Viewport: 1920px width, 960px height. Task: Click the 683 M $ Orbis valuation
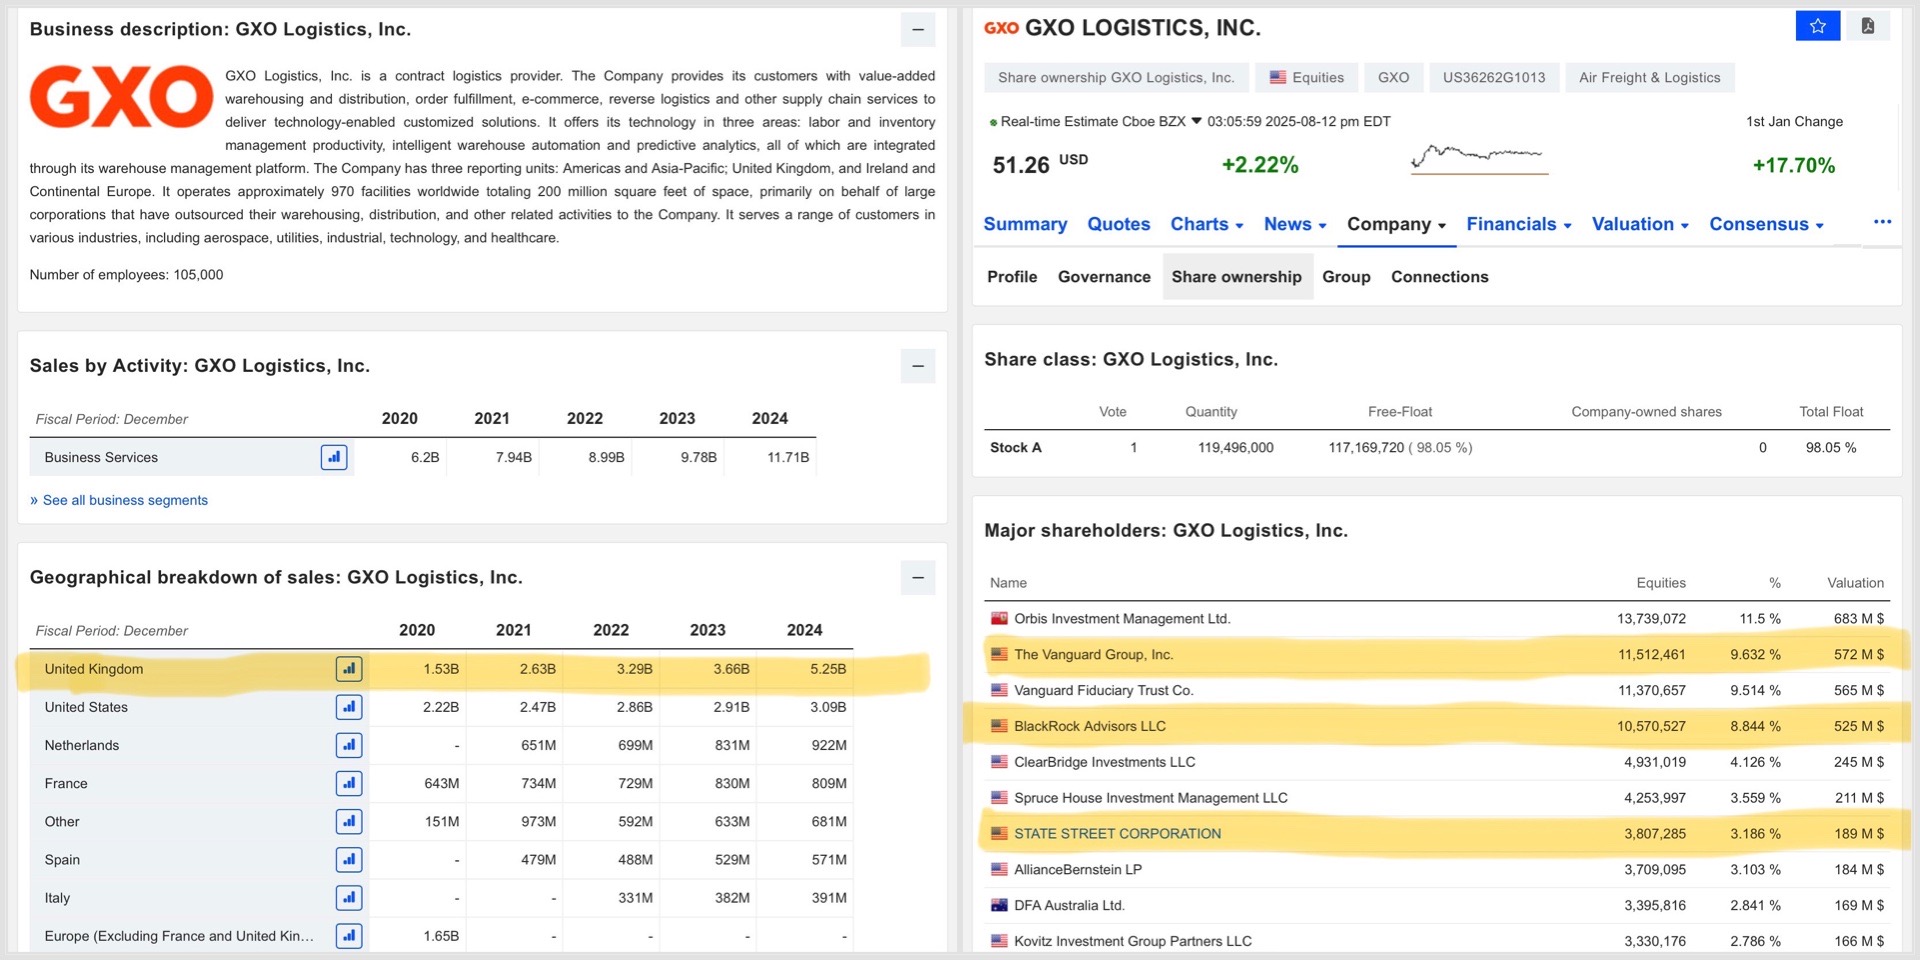pyautogui.click(x=1858, y=619)
